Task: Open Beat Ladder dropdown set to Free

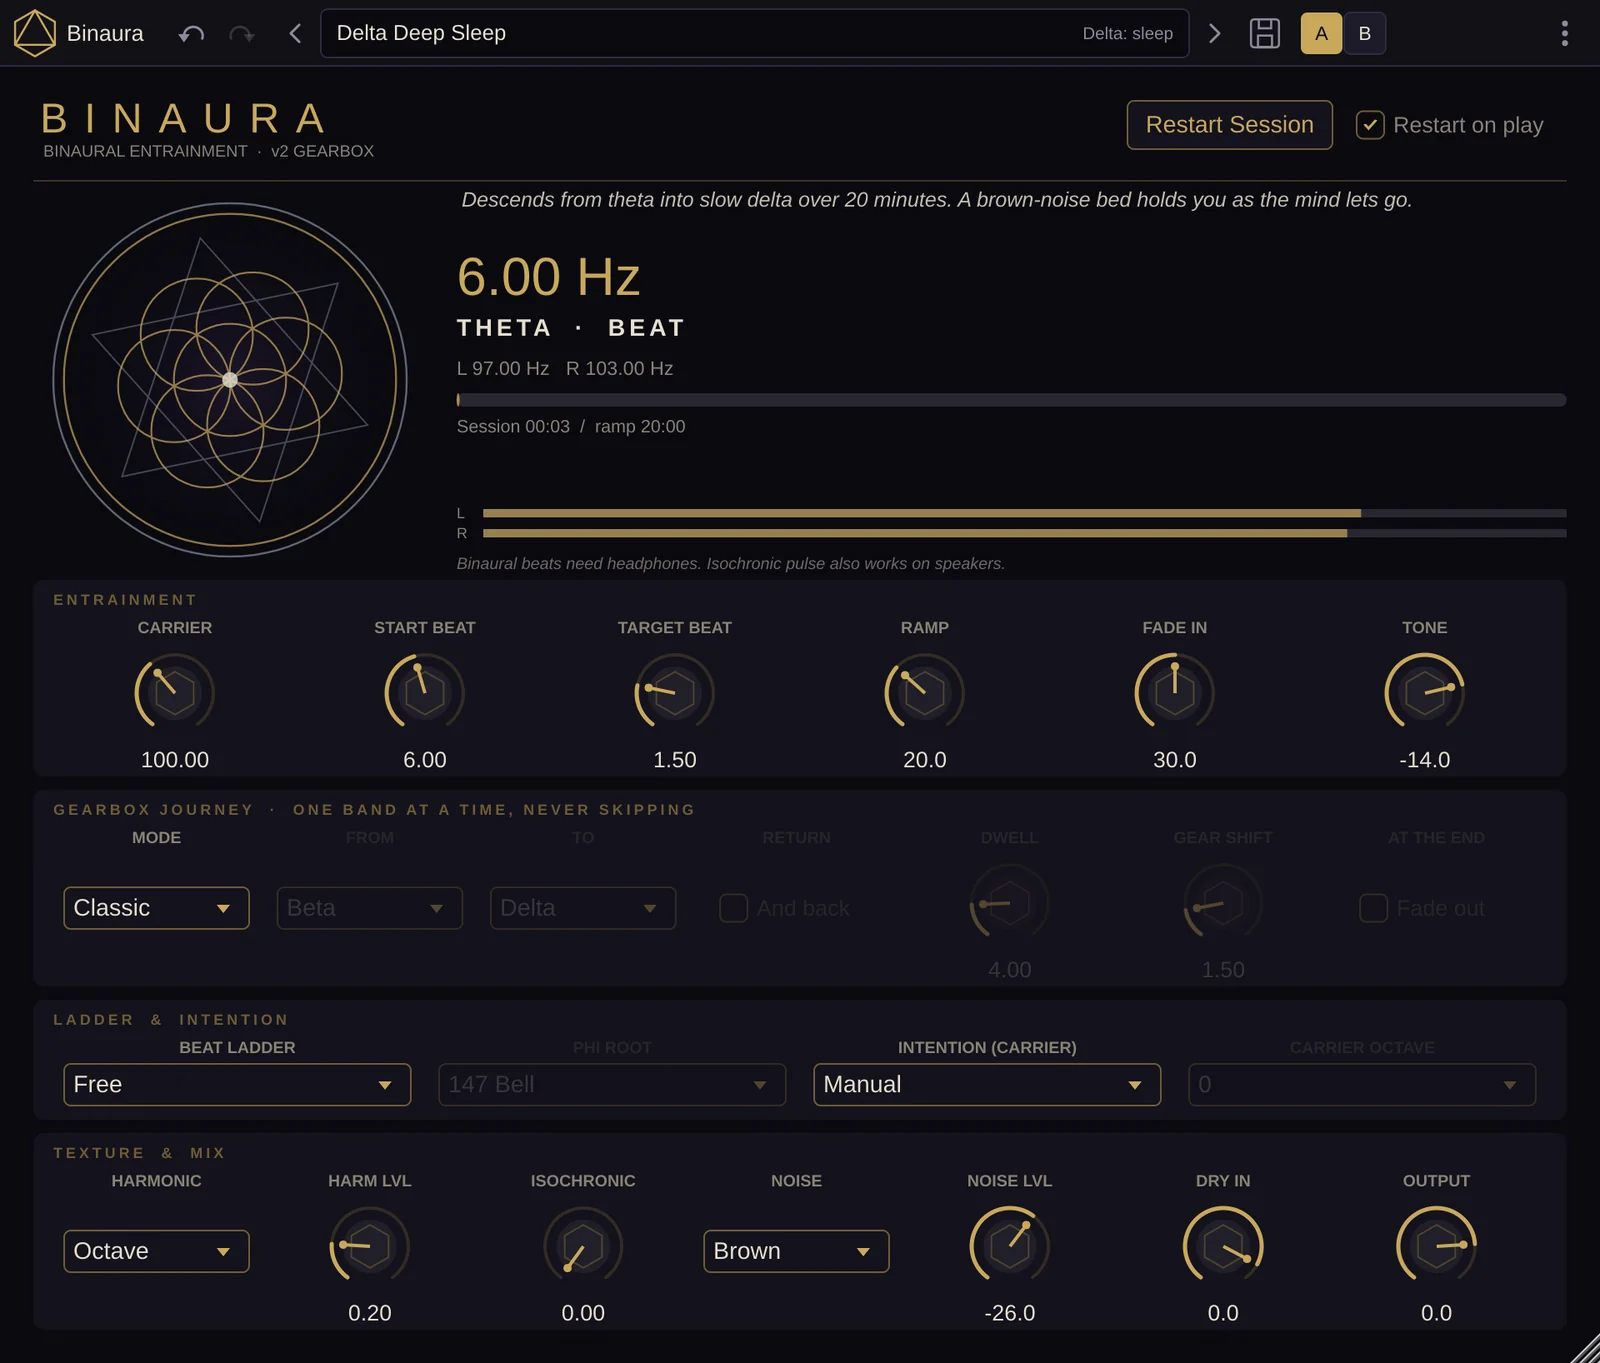Action: [x=237, y=1085]
